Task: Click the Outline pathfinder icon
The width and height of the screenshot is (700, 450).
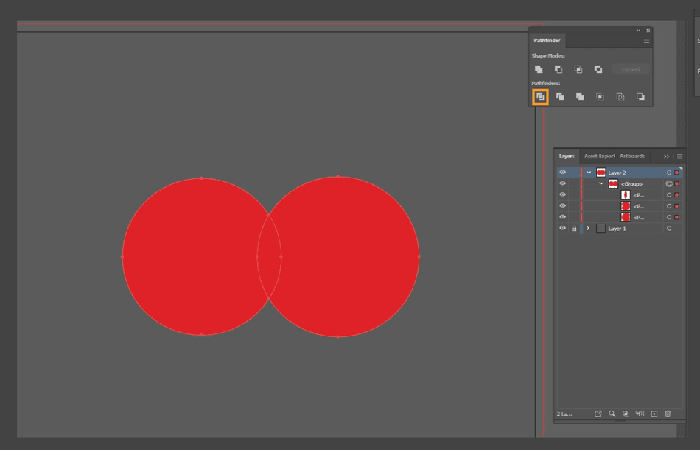Action: click(620, 96)
